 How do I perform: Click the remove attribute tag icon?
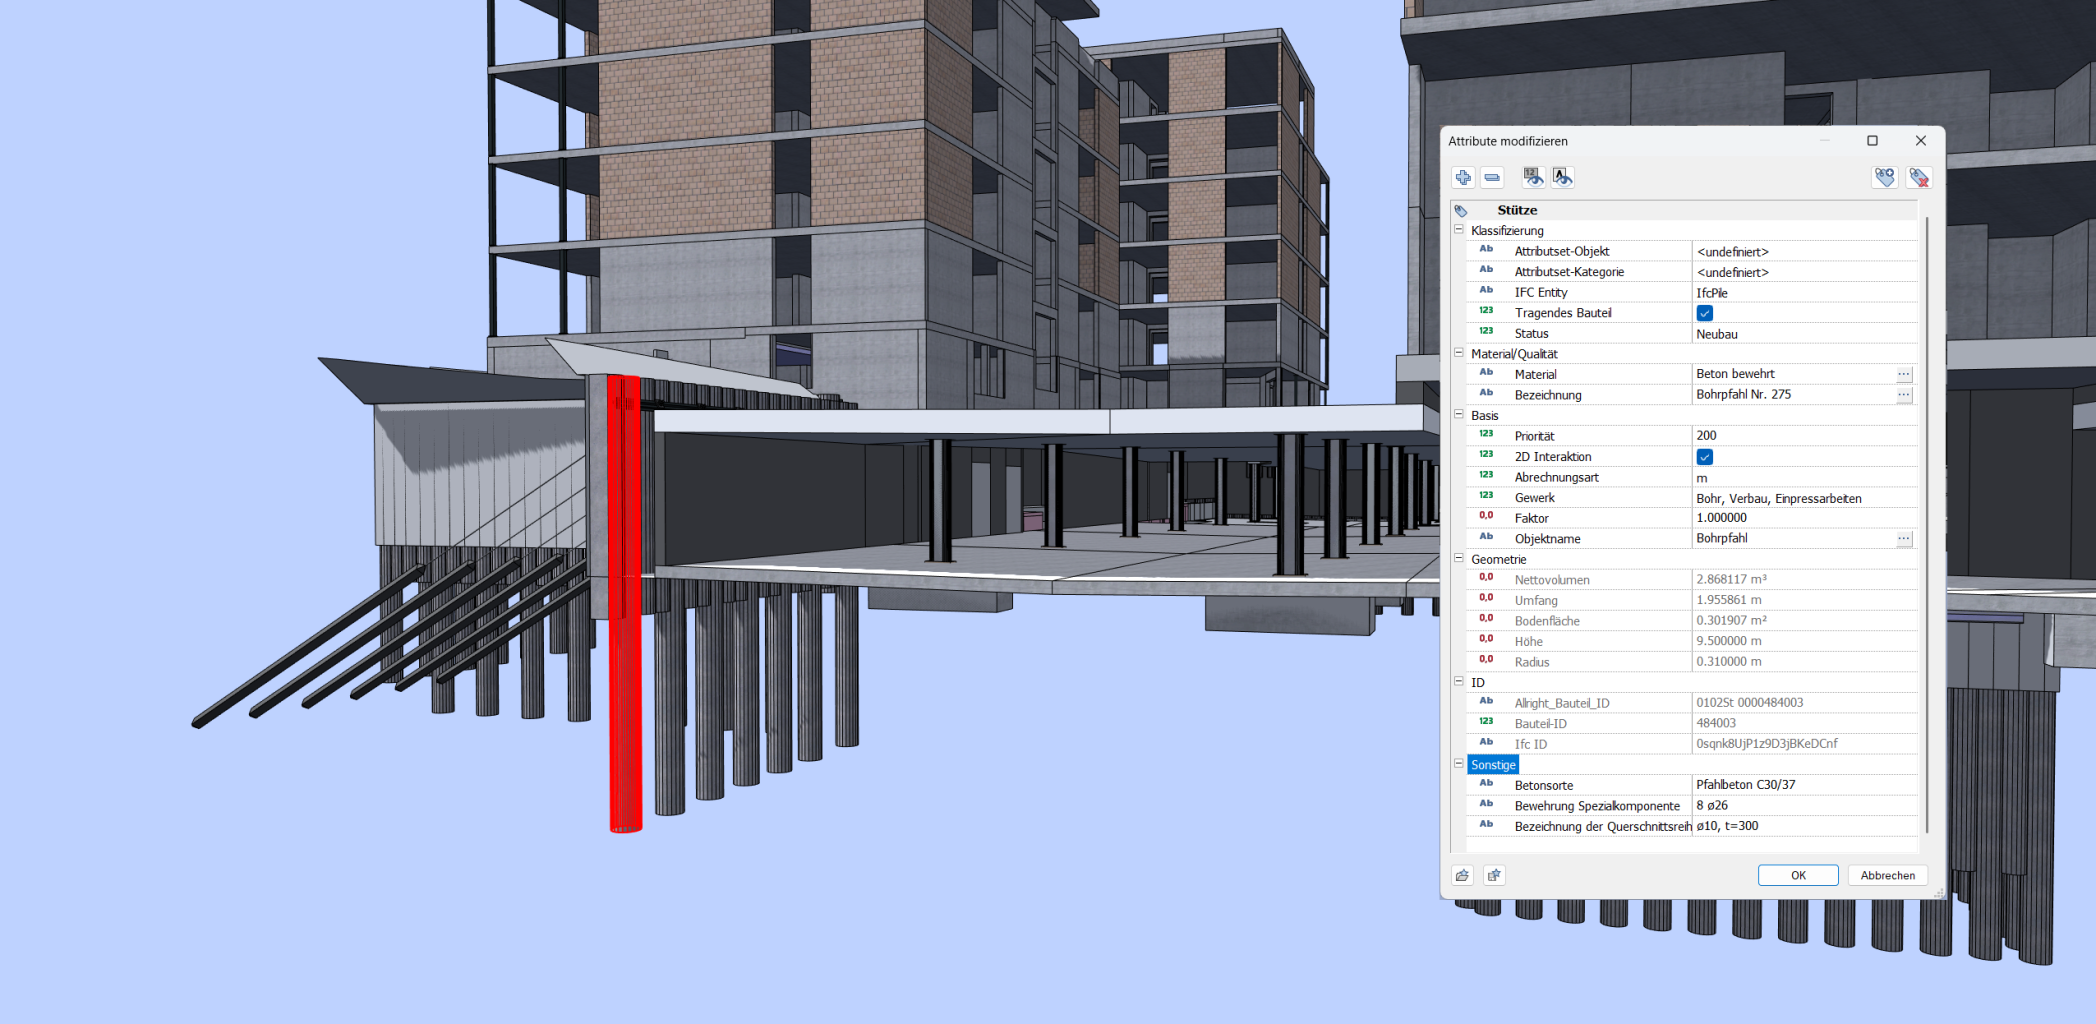click(1918, 178)
